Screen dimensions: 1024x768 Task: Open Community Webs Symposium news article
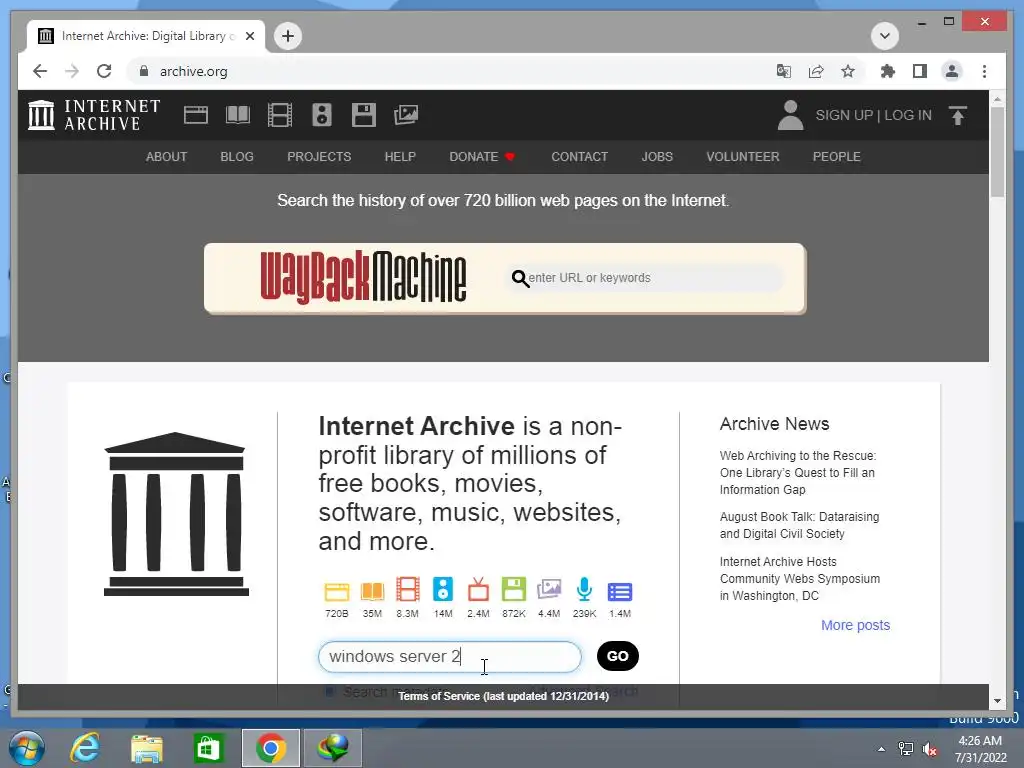point(800,579)
